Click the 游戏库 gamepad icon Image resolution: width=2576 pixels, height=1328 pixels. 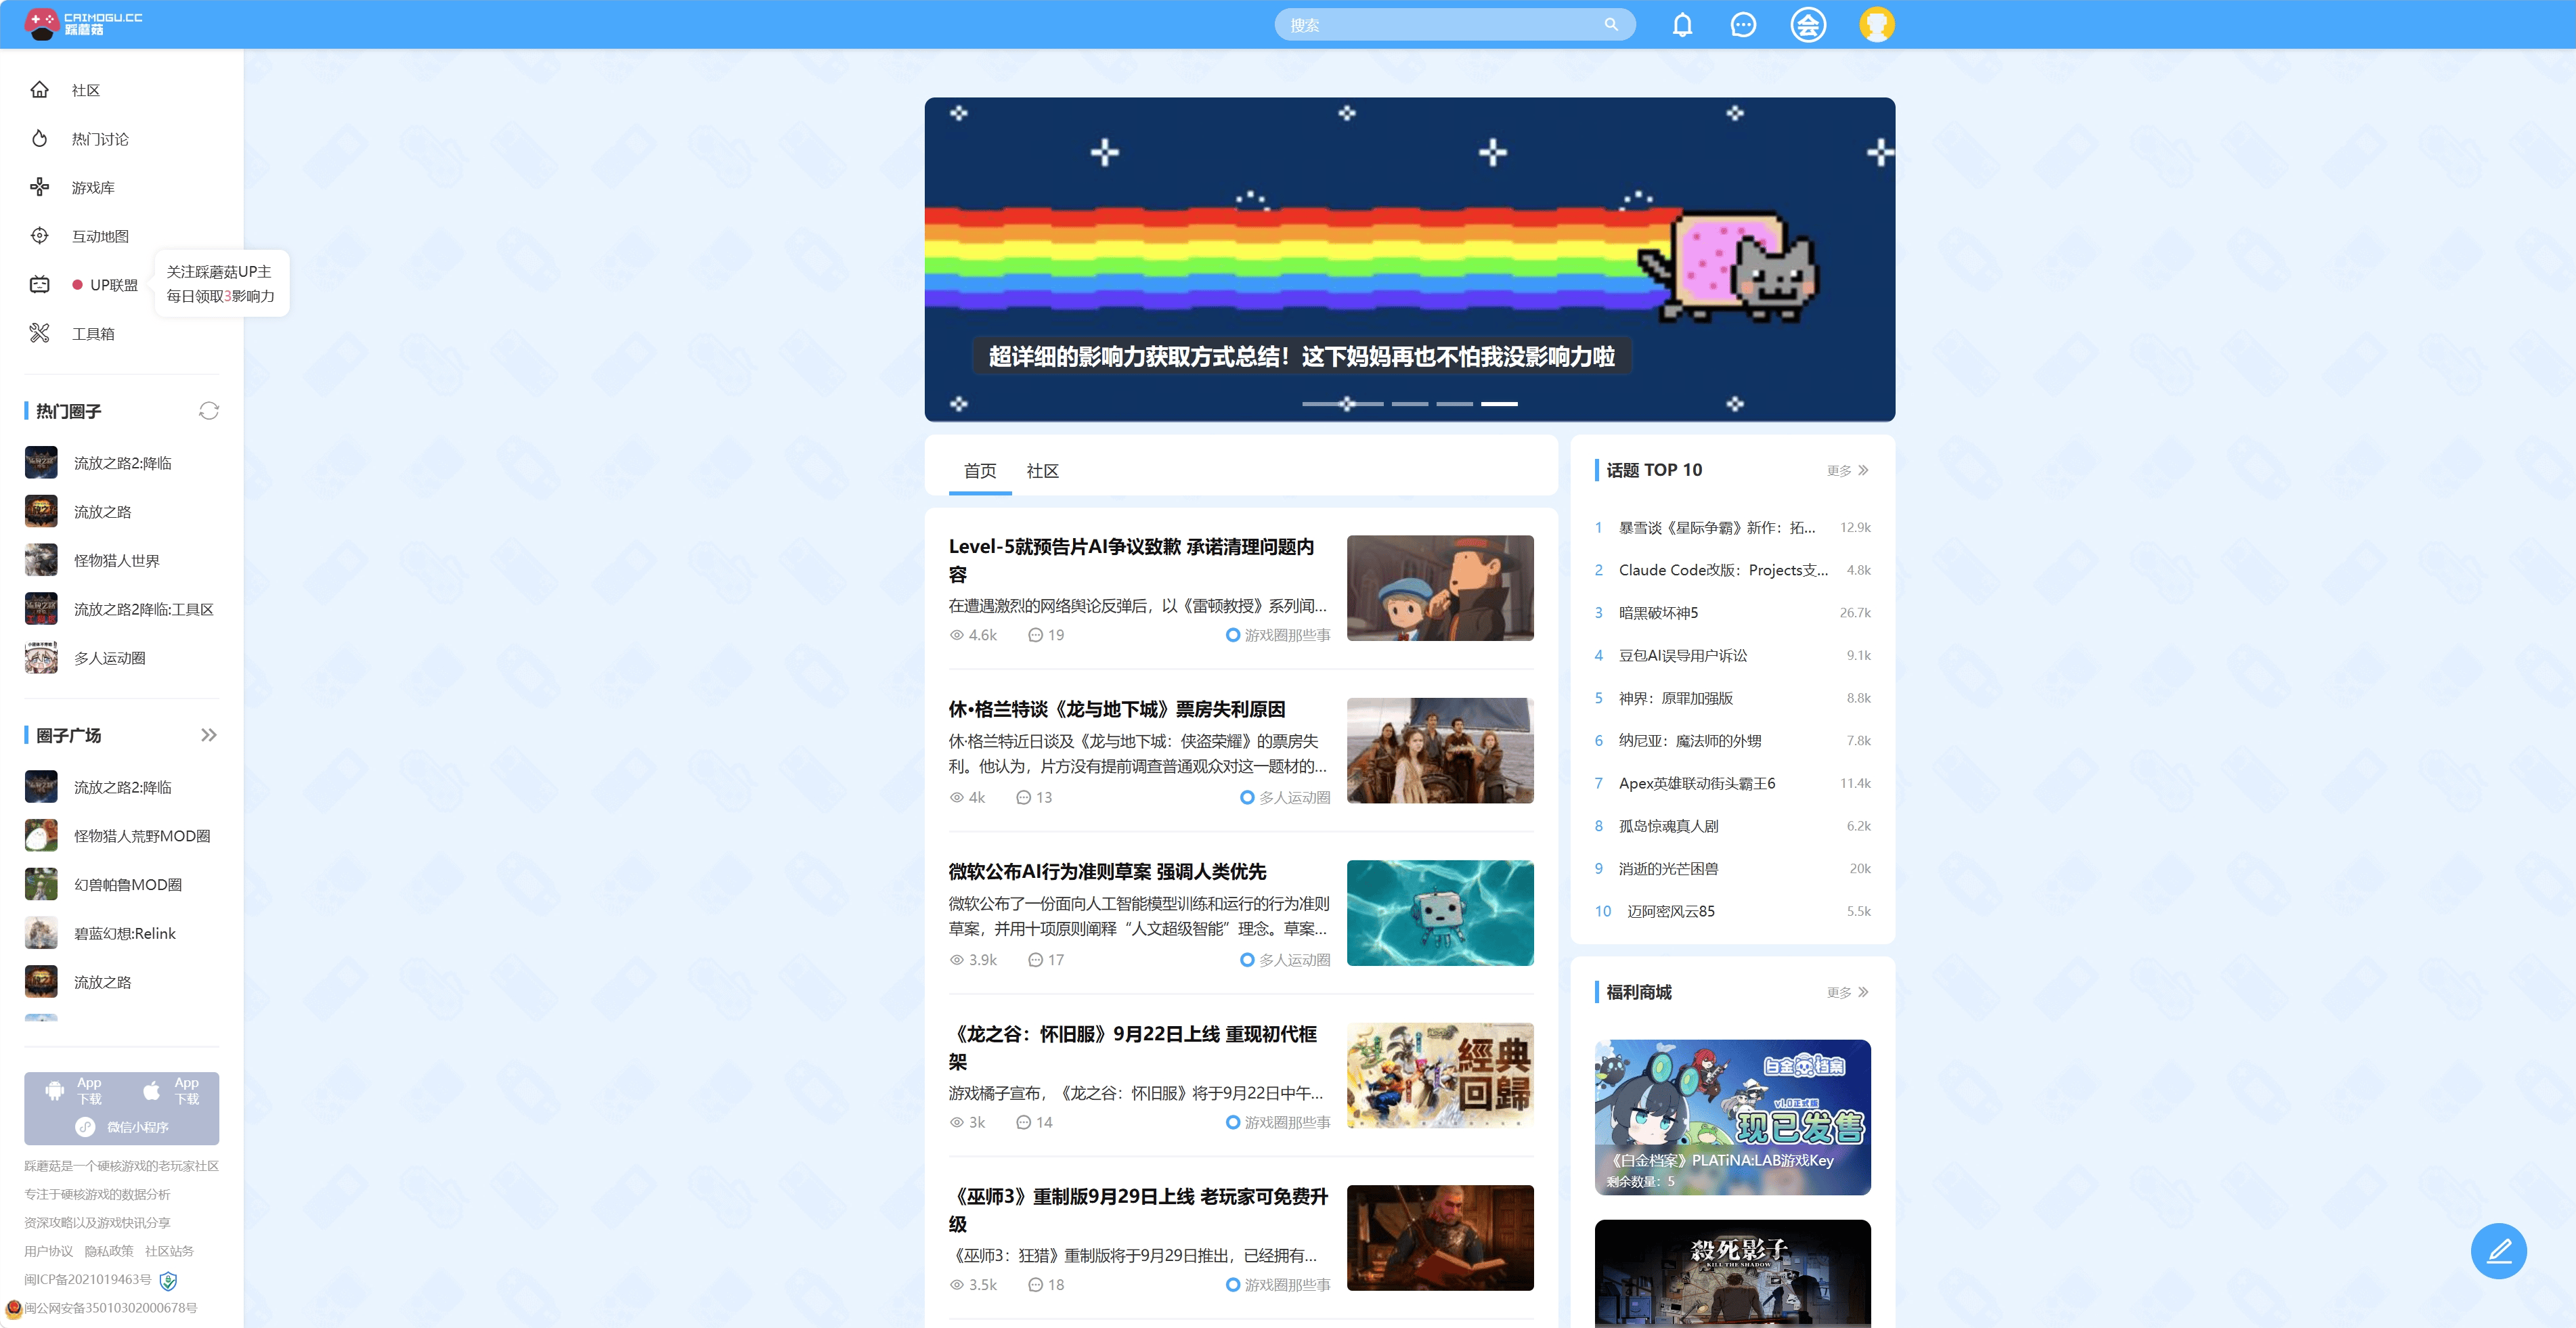point(40,187)
